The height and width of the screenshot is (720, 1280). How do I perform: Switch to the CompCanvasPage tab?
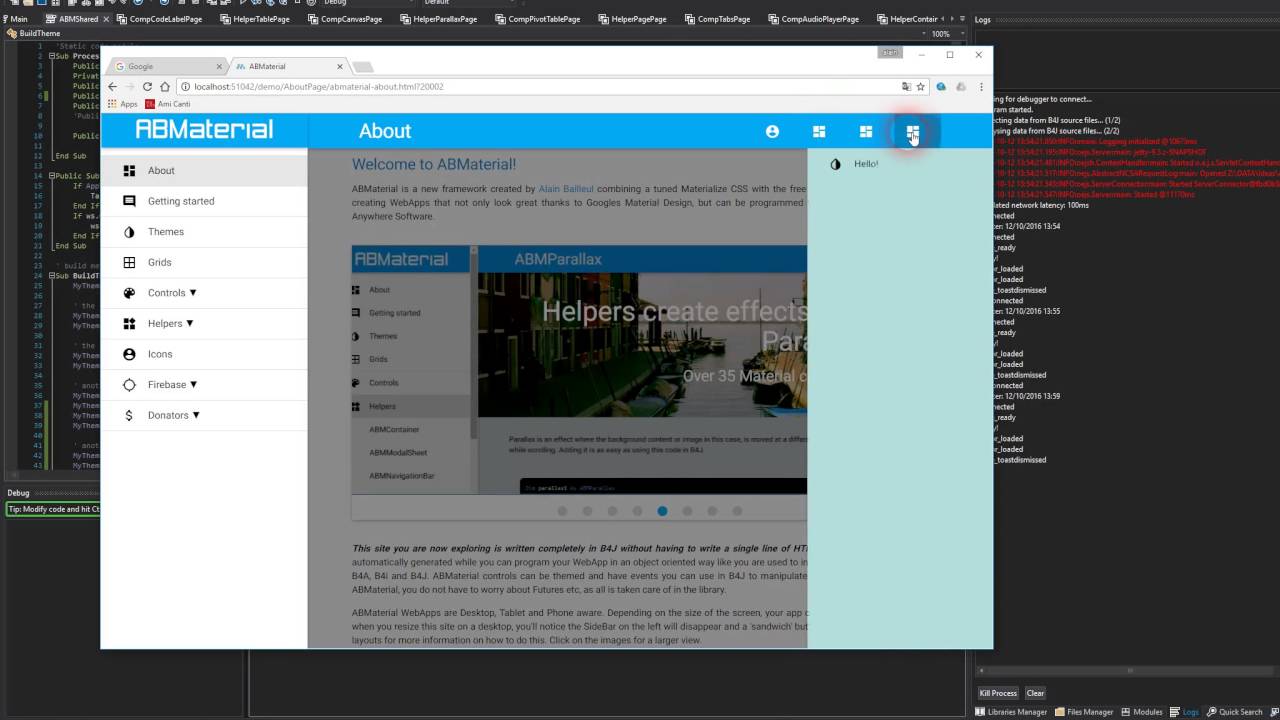(x=345, y=19)
